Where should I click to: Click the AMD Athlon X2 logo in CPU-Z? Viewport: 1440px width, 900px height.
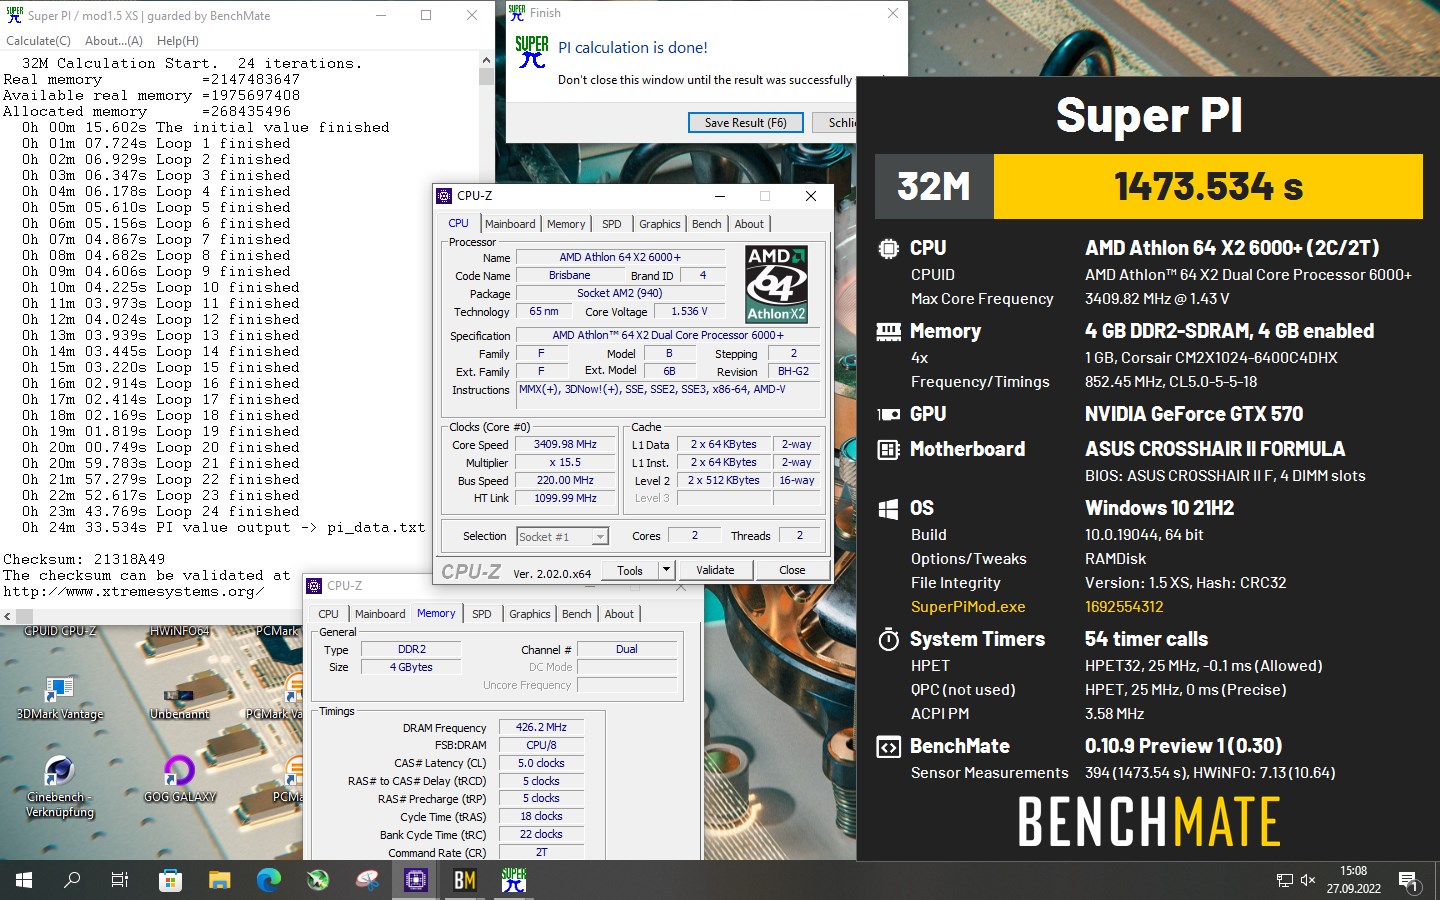pos(777,284)
